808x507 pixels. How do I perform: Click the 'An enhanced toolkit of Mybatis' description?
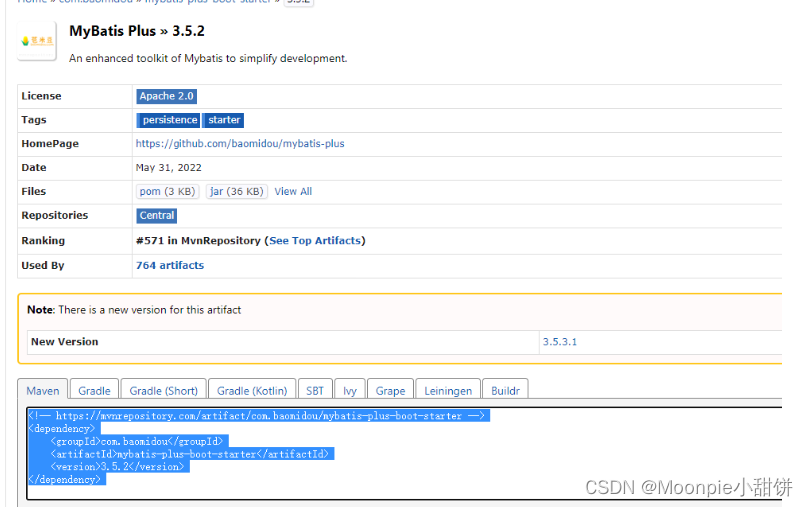click(208, 58)
